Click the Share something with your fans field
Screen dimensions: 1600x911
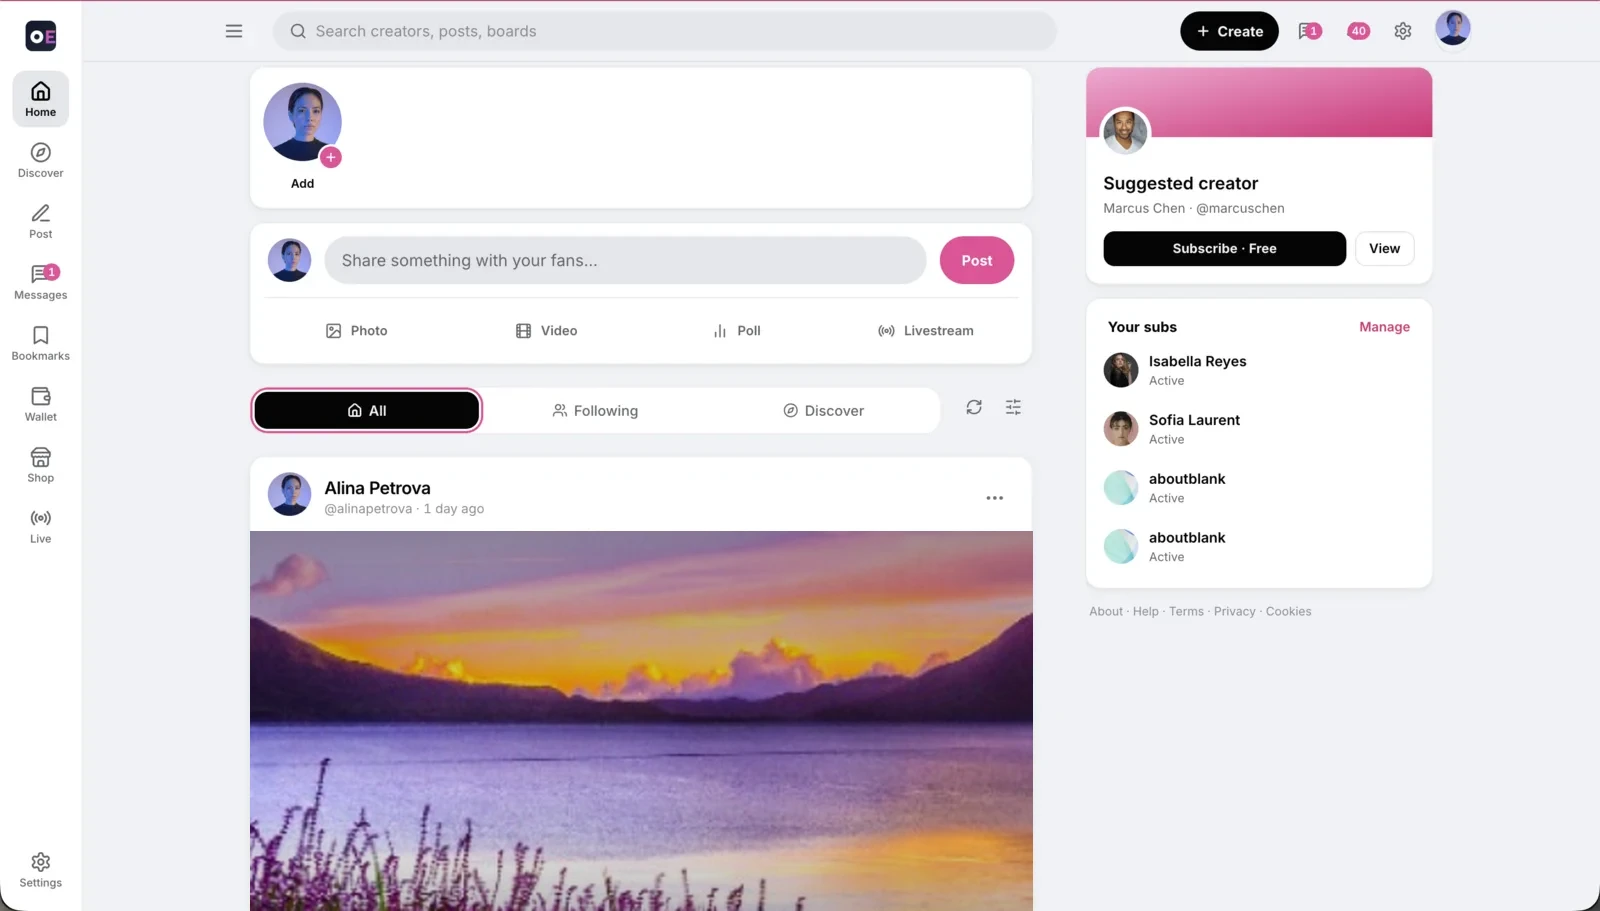click(x=625, y=260)
